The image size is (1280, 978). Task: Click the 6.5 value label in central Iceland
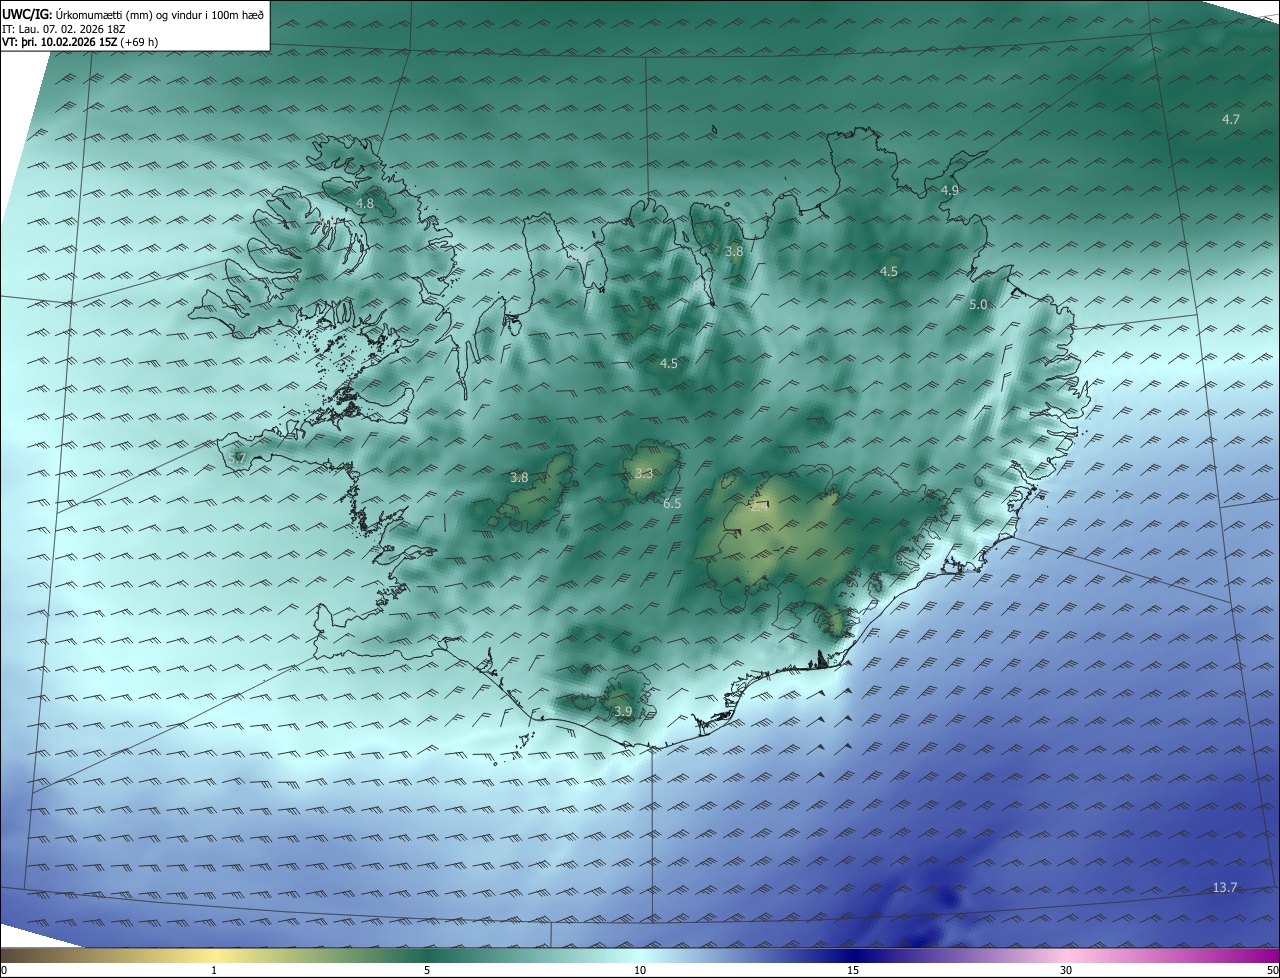[x=672, y=504]
